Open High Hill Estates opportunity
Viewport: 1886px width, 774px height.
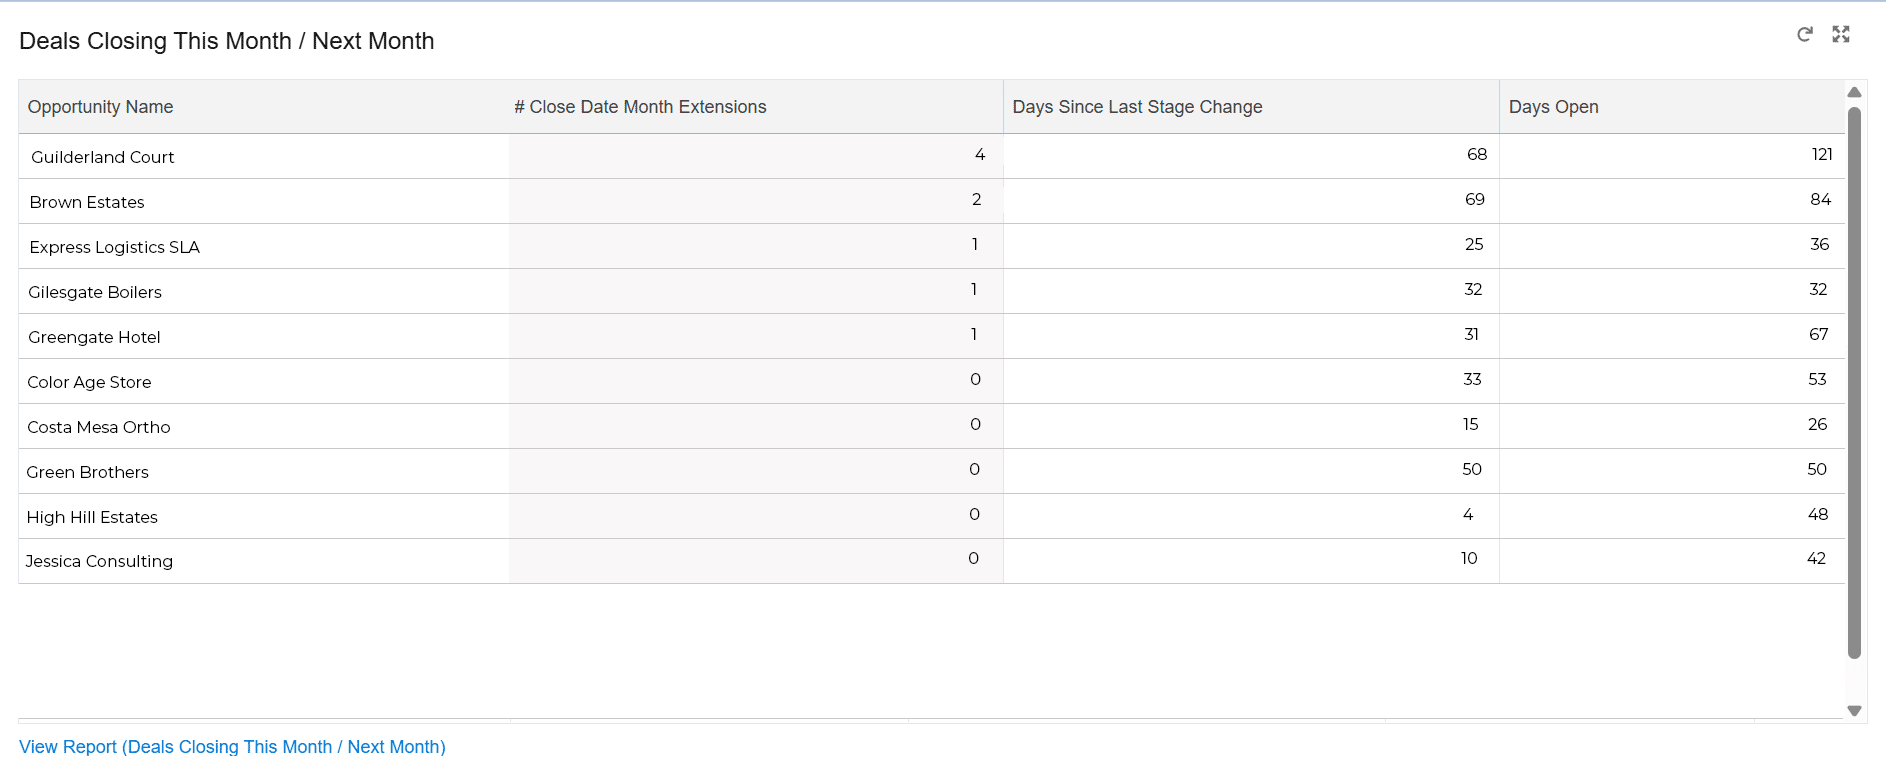click(x=92, y=517)
